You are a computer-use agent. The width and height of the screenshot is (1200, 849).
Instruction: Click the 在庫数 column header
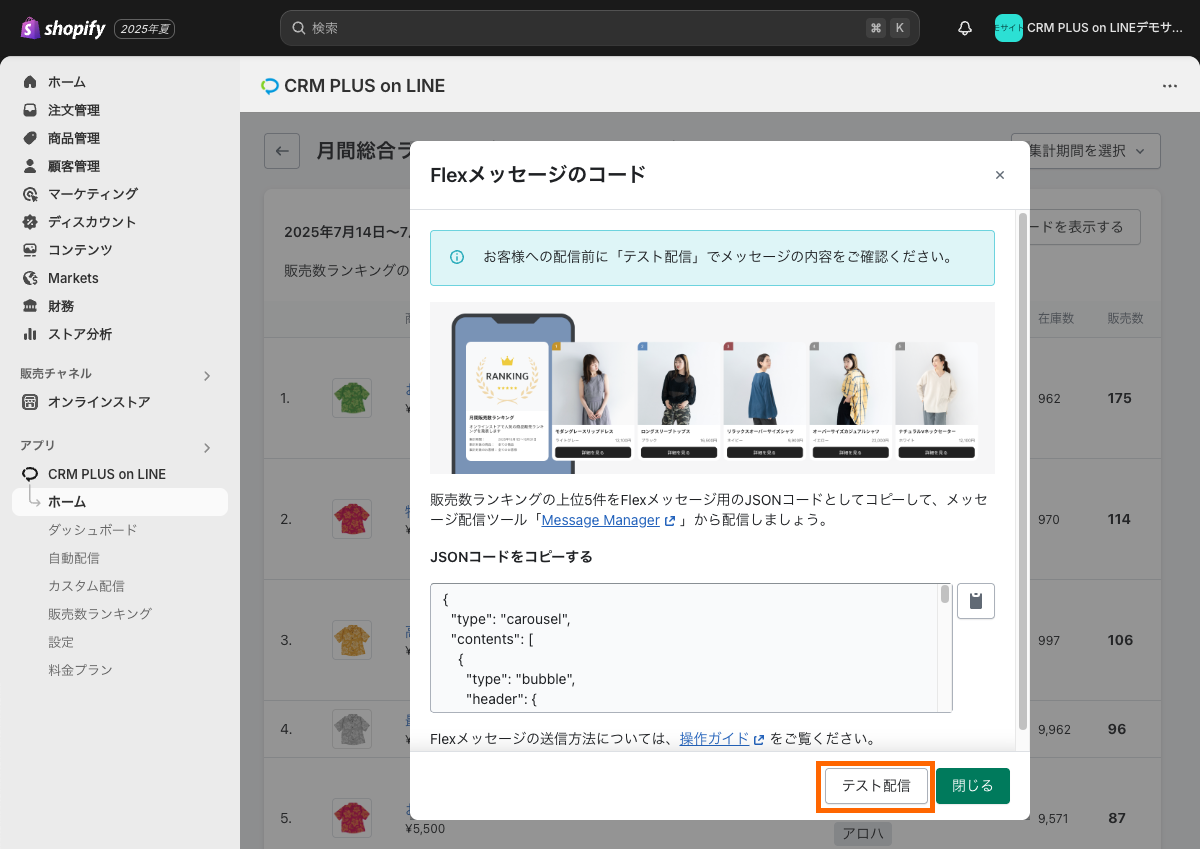coord(1056,318)
